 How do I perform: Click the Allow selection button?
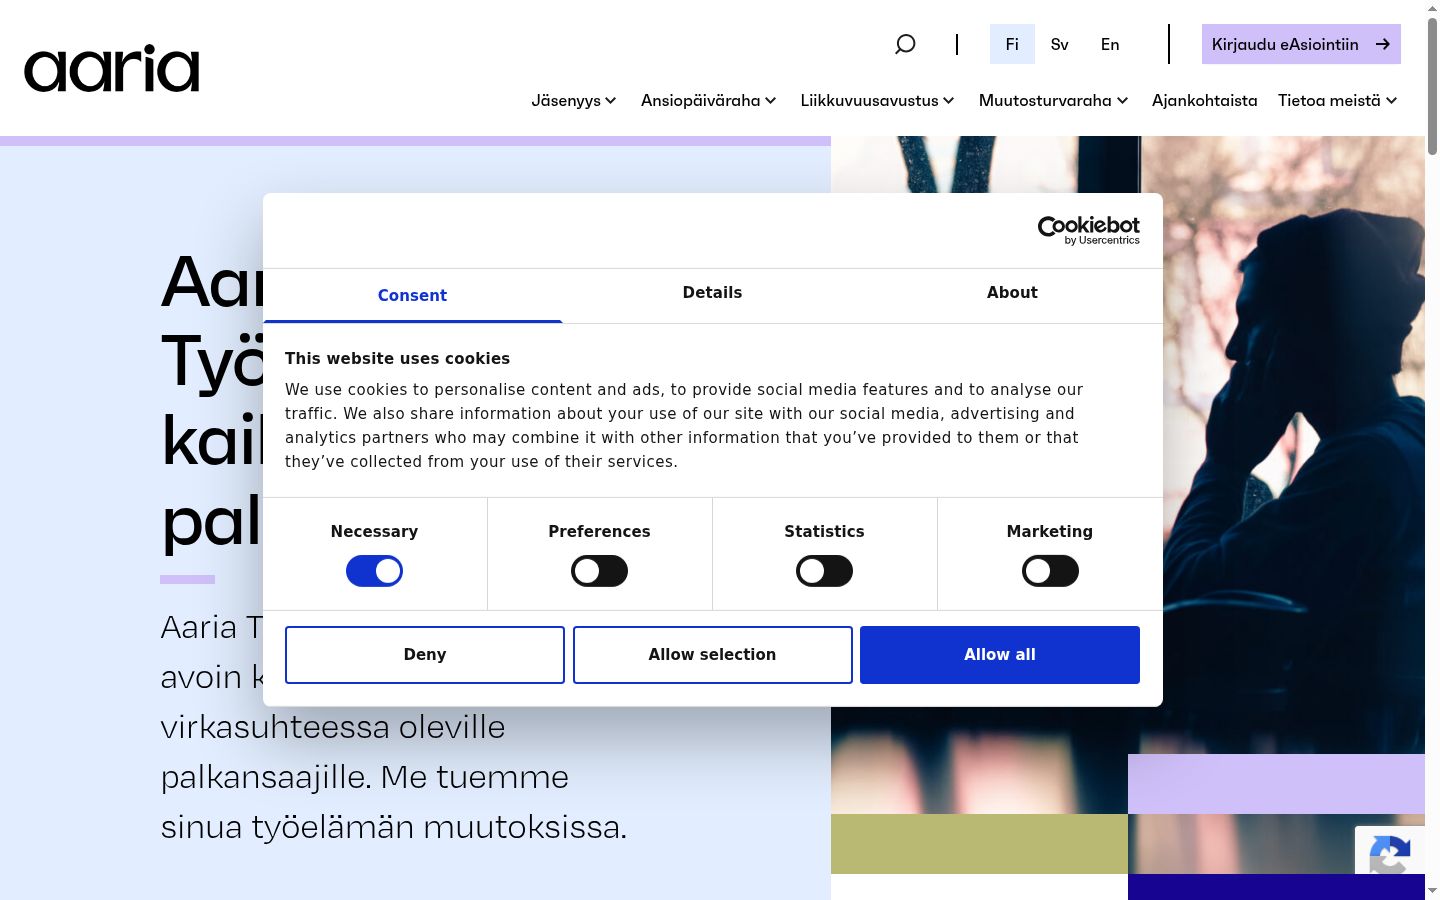(712, 655)
